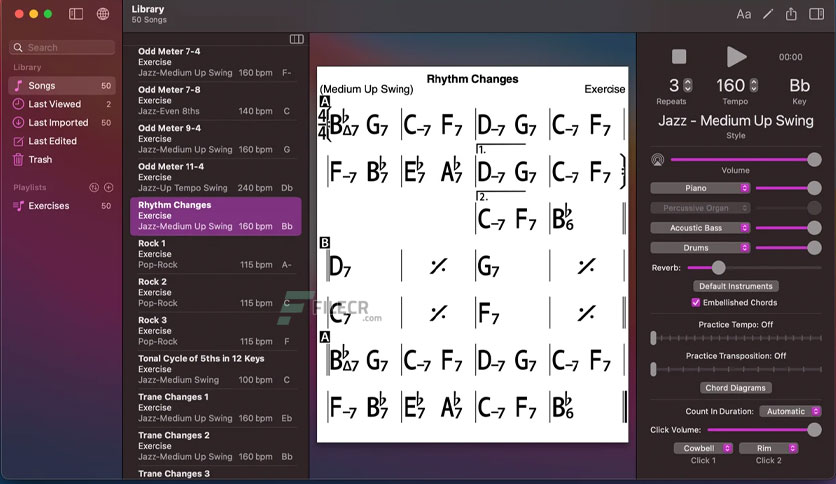Adjust the Reverb slider knob
This screenshot has width=836, height=484.
(x=718, y=268)
